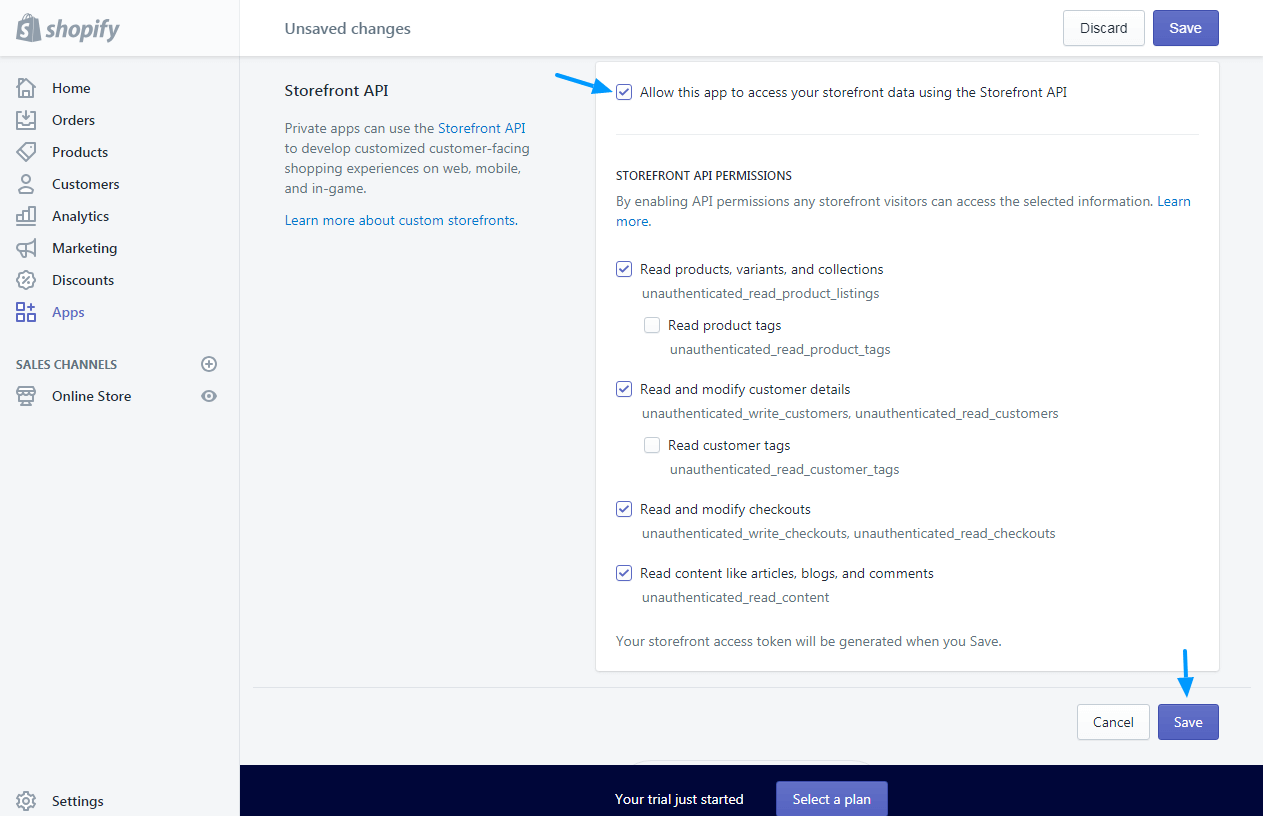
Task: View online store via eye icon
Action: tap(209, 396)
